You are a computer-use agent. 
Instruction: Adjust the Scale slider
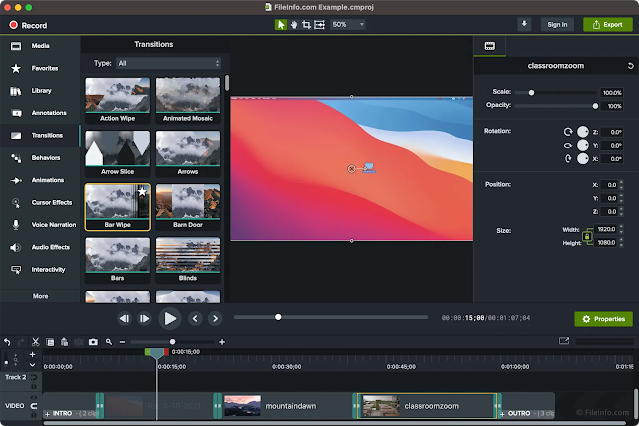point(555,93)
